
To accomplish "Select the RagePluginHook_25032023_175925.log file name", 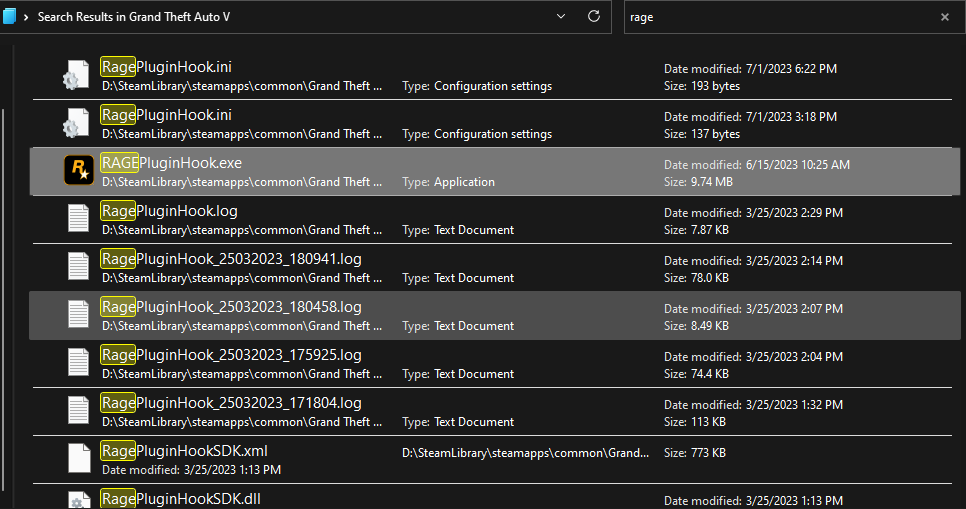I will tap(231, 355).
